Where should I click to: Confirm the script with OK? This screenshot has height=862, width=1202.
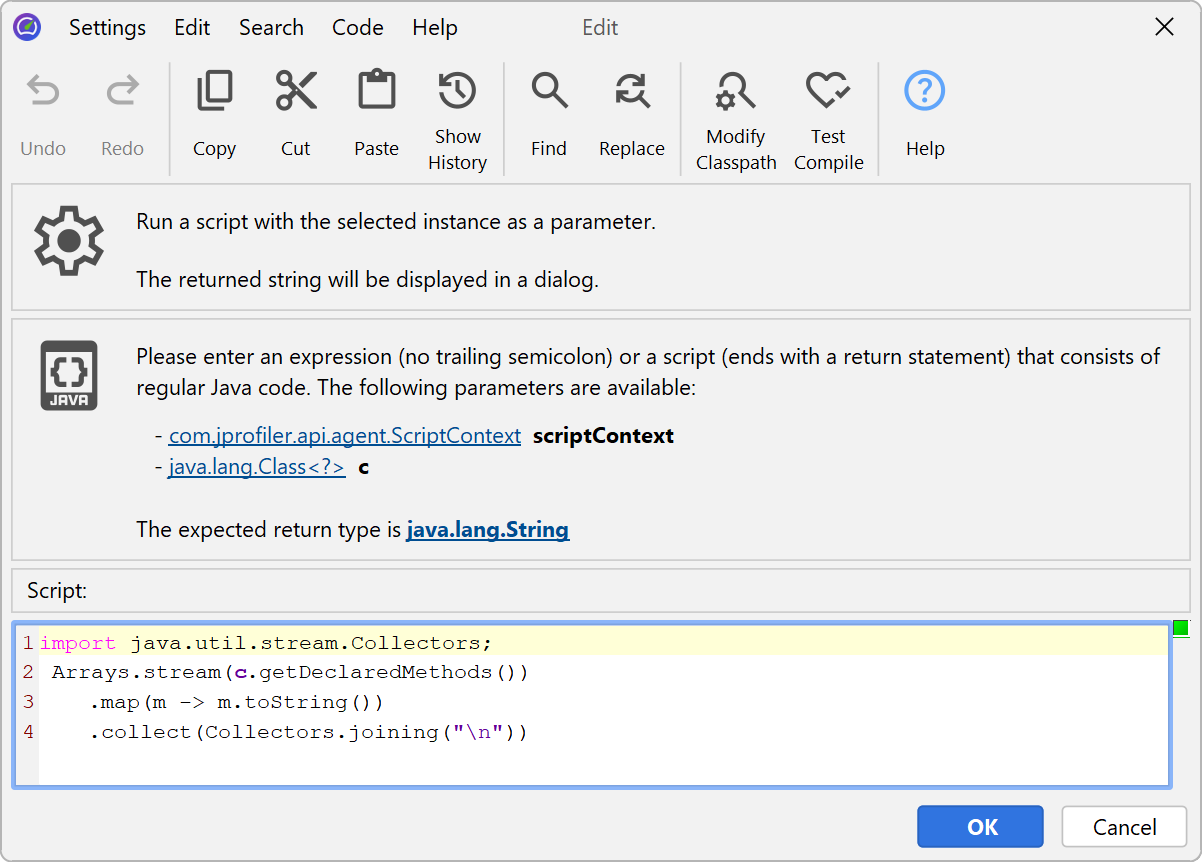click(980, 827)
